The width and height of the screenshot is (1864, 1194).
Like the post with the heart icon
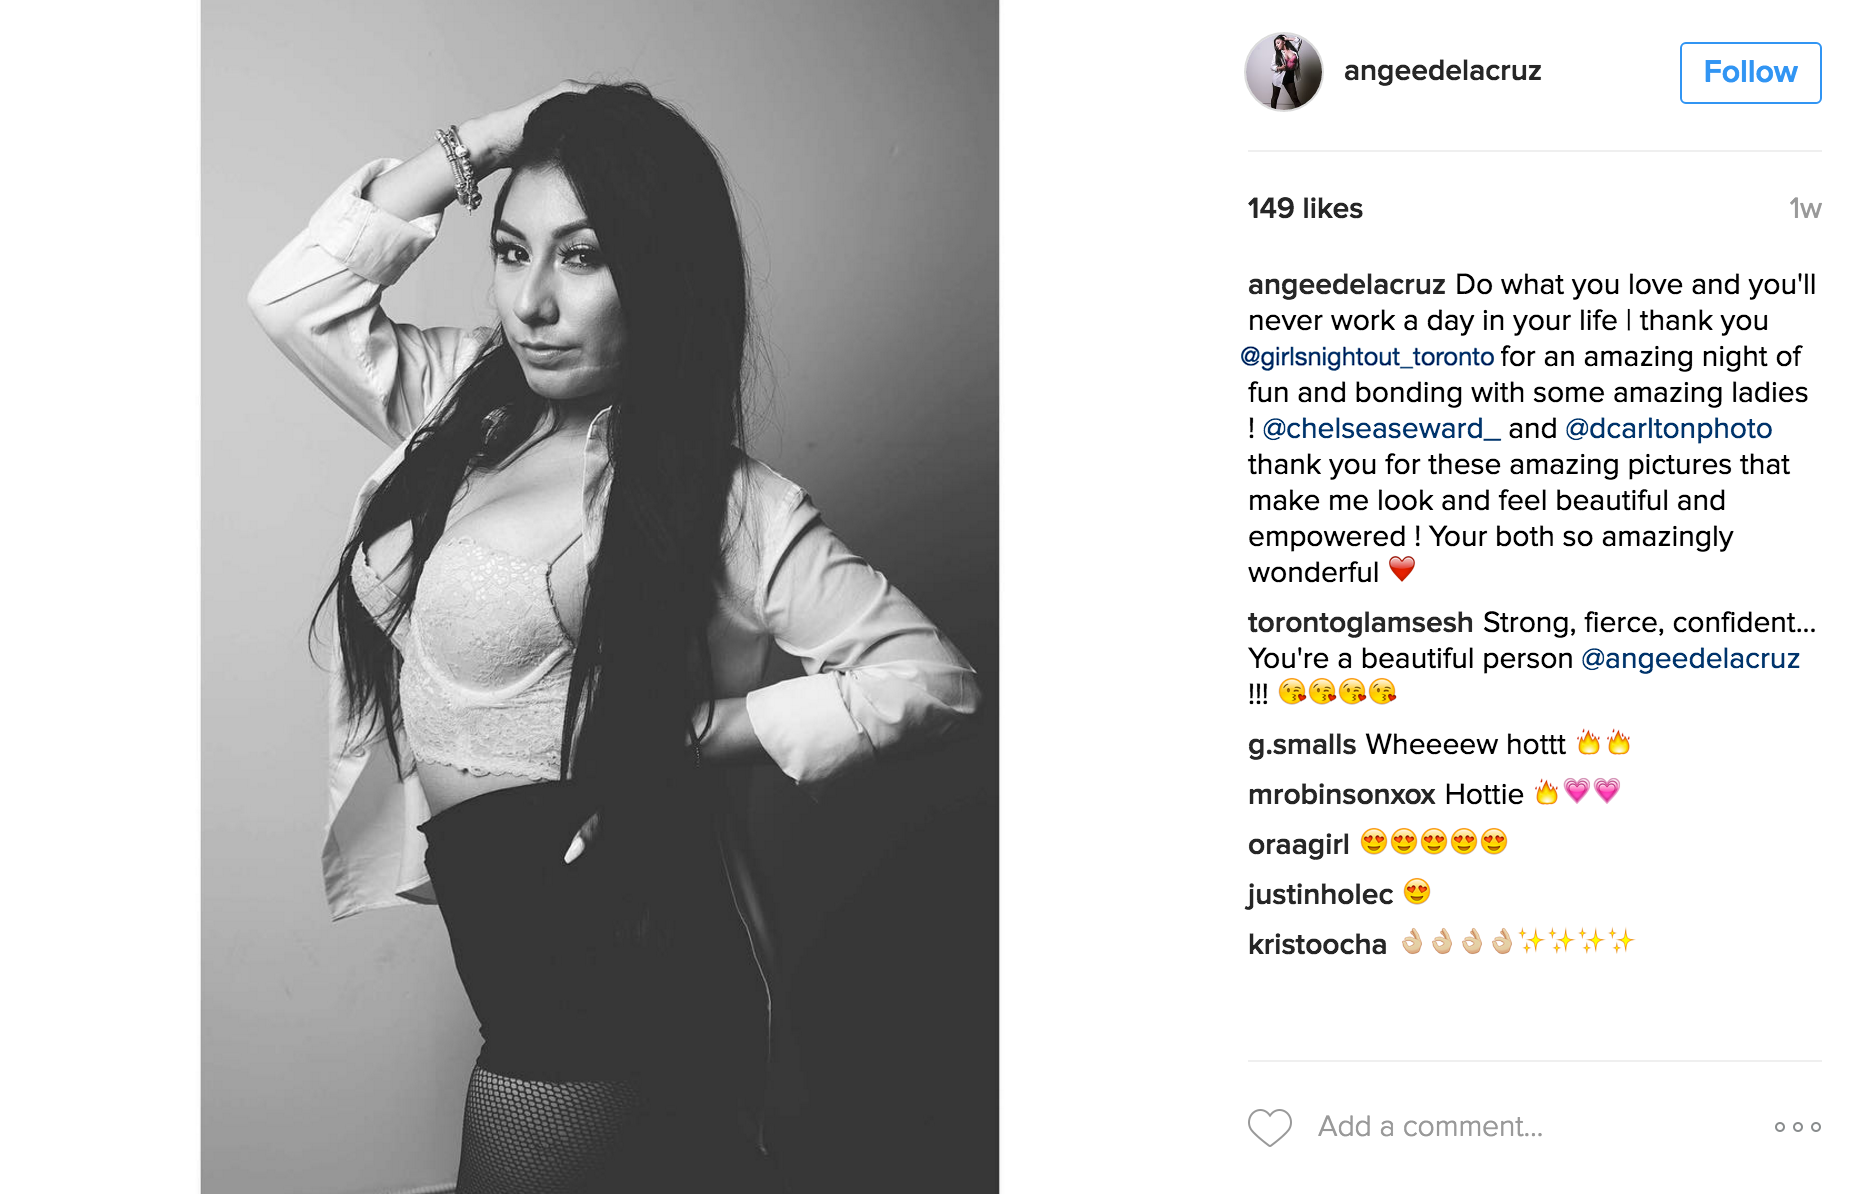[1270, 1127]
